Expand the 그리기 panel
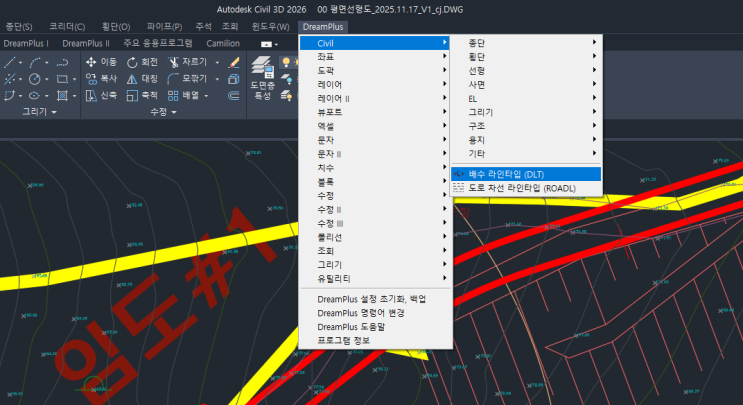 pyautogui.click(x=39, y=112)
